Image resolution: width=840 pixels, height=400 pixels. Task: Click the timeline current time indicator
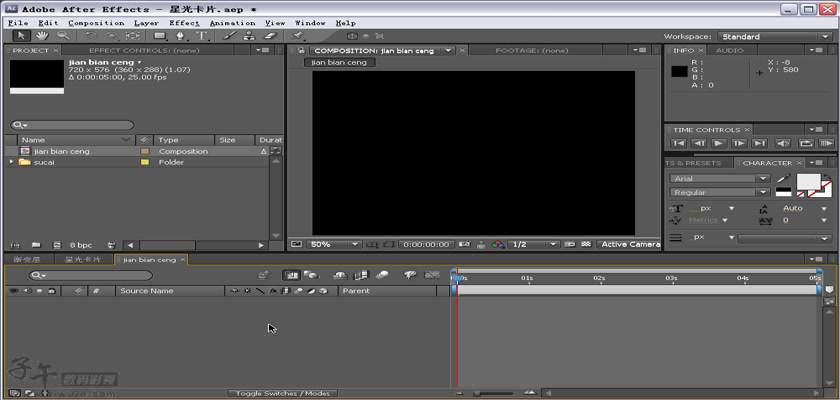tap(456, 278)
